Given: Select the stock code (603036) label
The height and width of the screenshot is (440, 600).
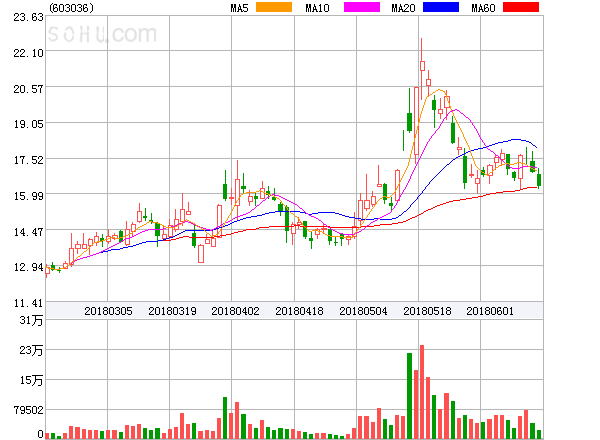Looking at the screenshot, I should click(71, 8).
